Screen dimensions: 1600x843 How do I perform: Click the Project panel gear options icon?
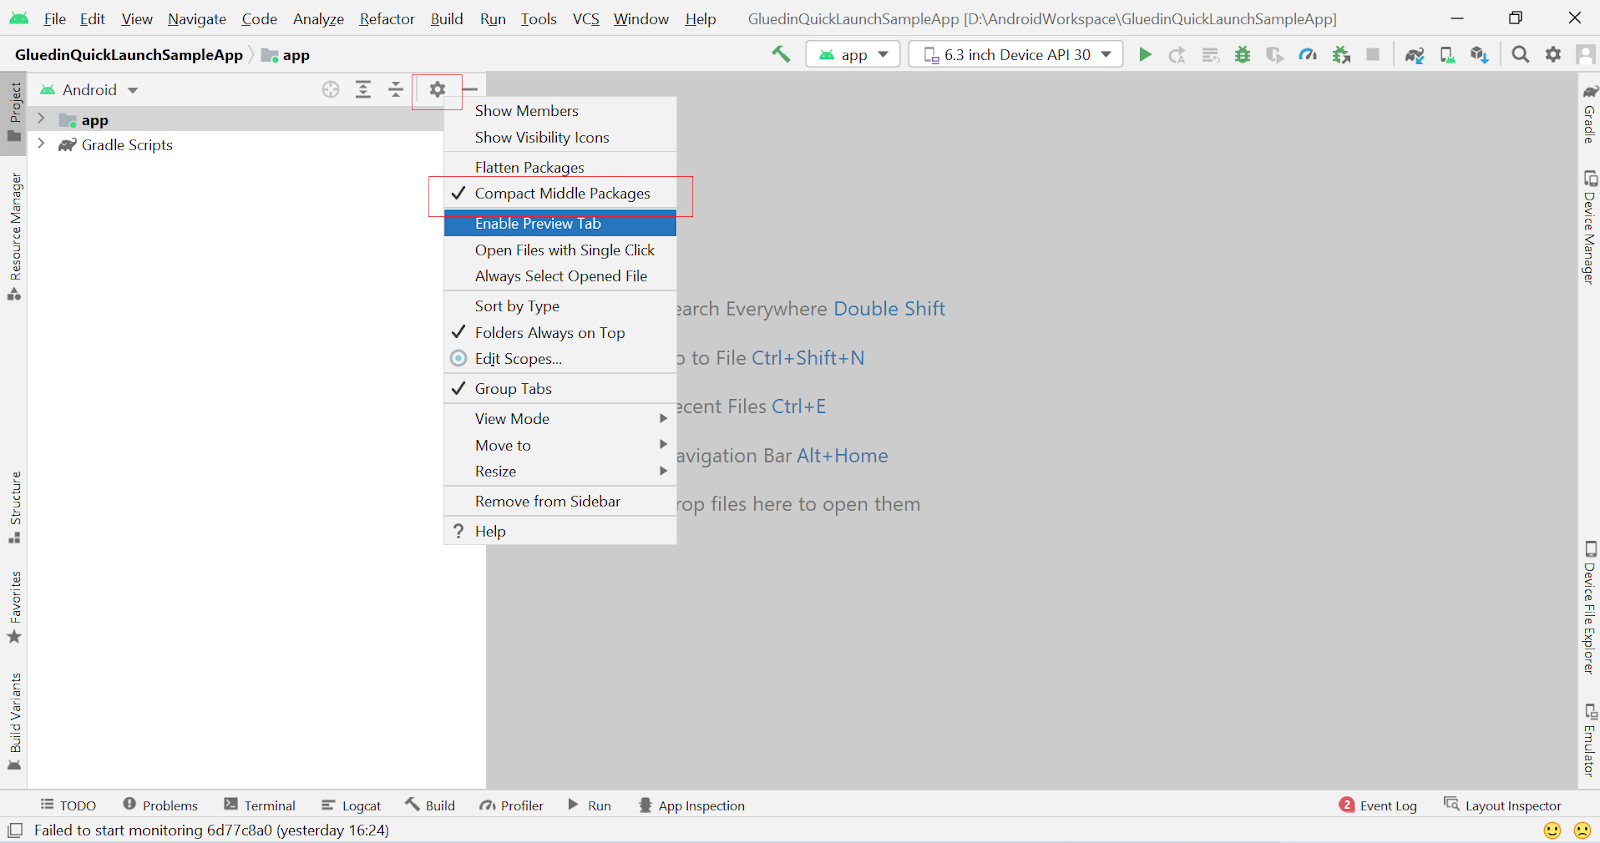click(437, 89)
